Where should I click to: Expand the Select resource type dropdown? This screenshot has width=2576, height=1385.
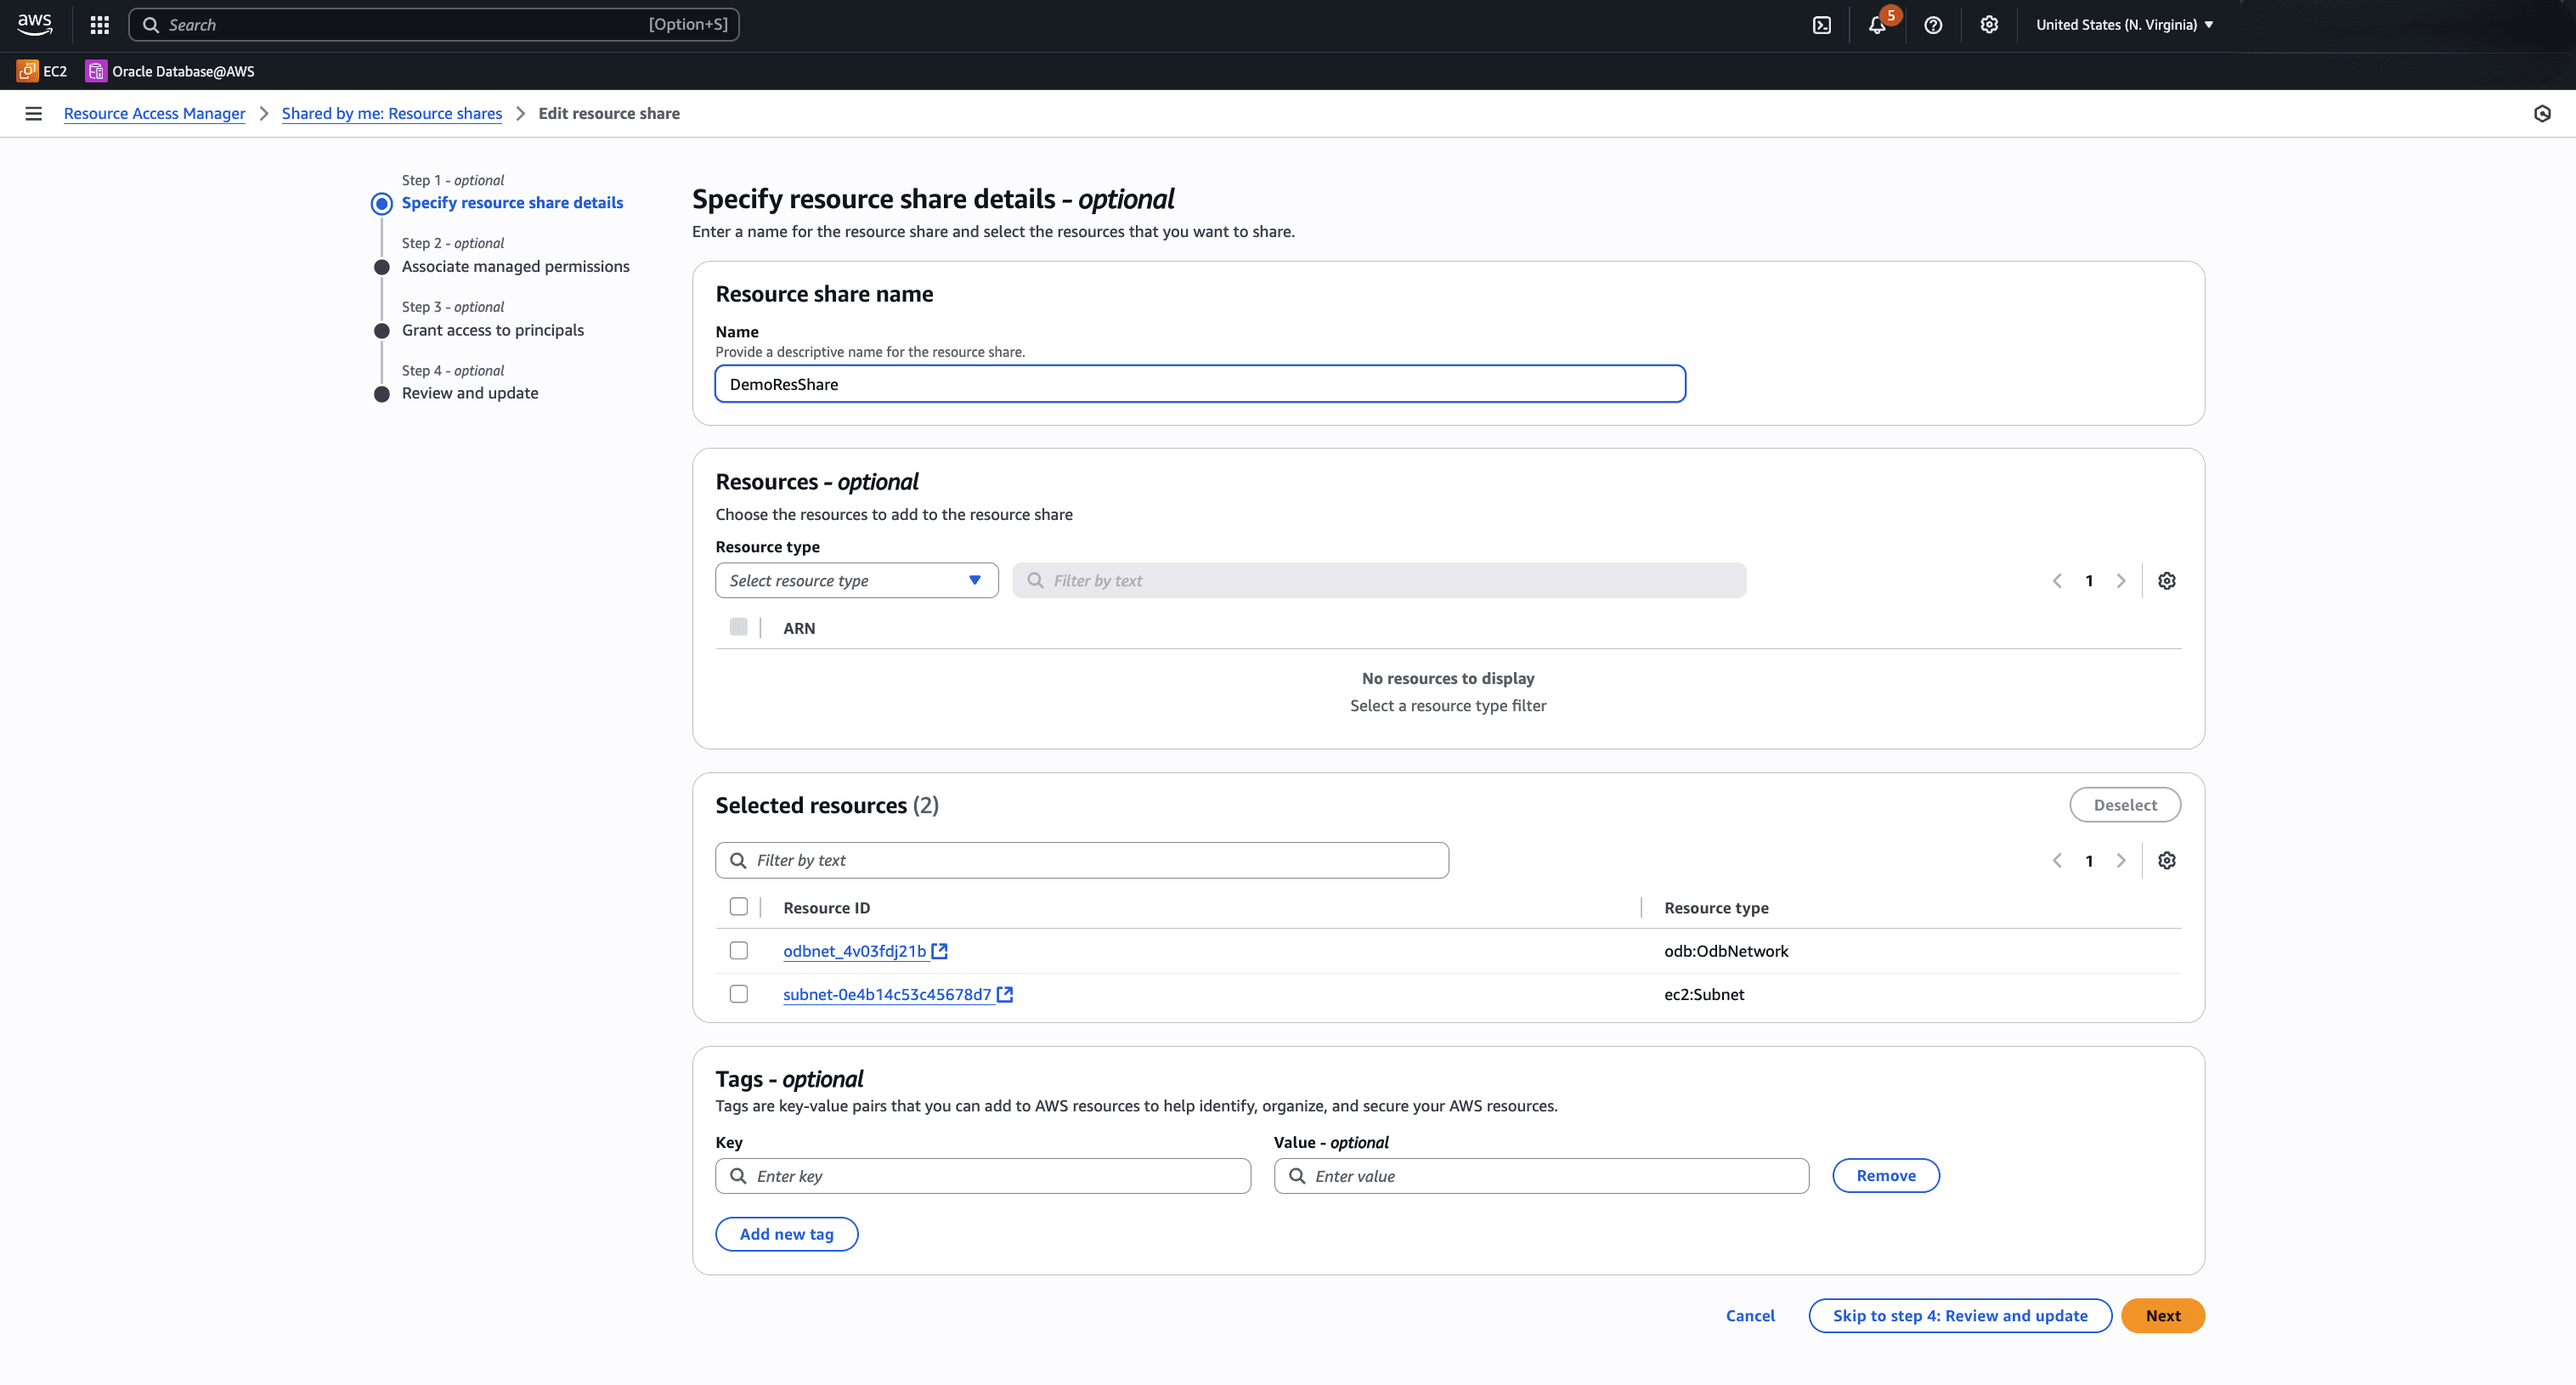click(x=856, y=581)
